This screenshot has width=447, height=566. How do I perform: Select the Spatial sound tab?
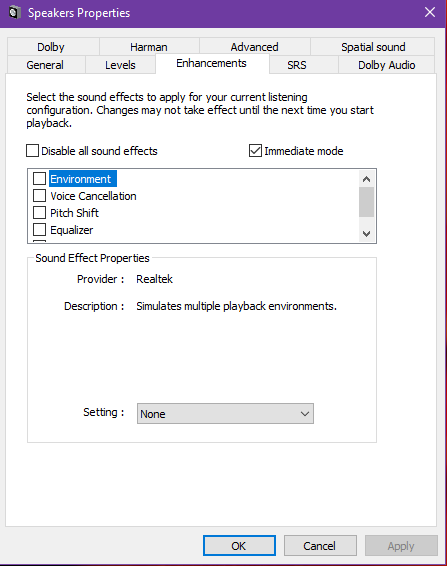(373, 47)
